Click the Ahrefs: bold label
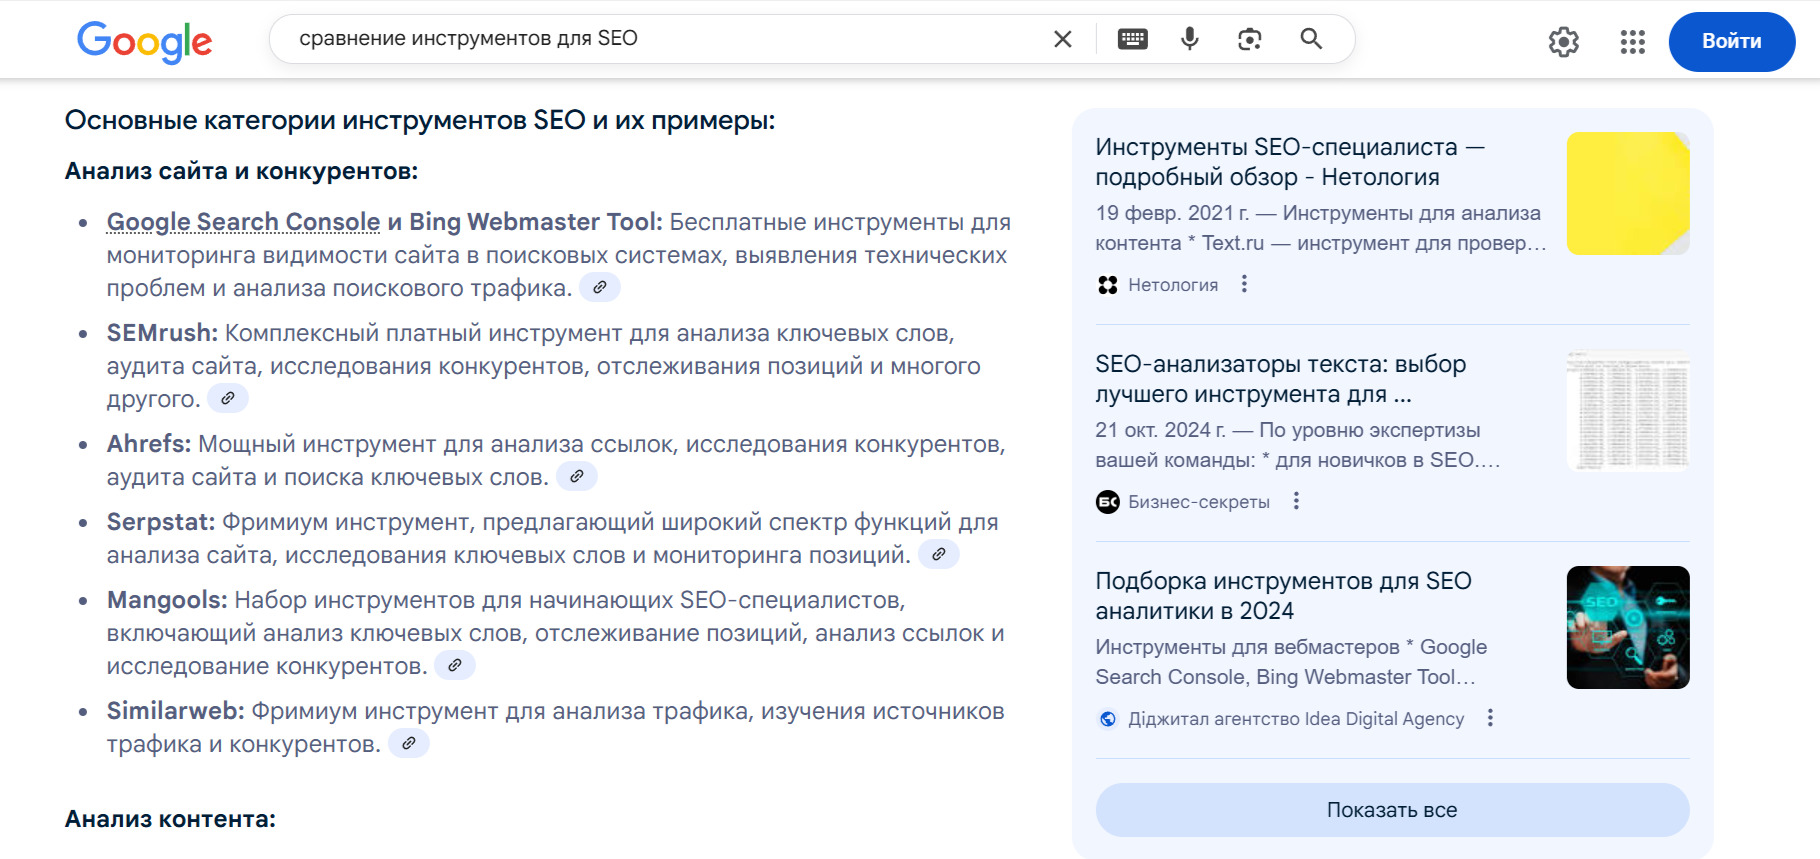 click(149, 444)
